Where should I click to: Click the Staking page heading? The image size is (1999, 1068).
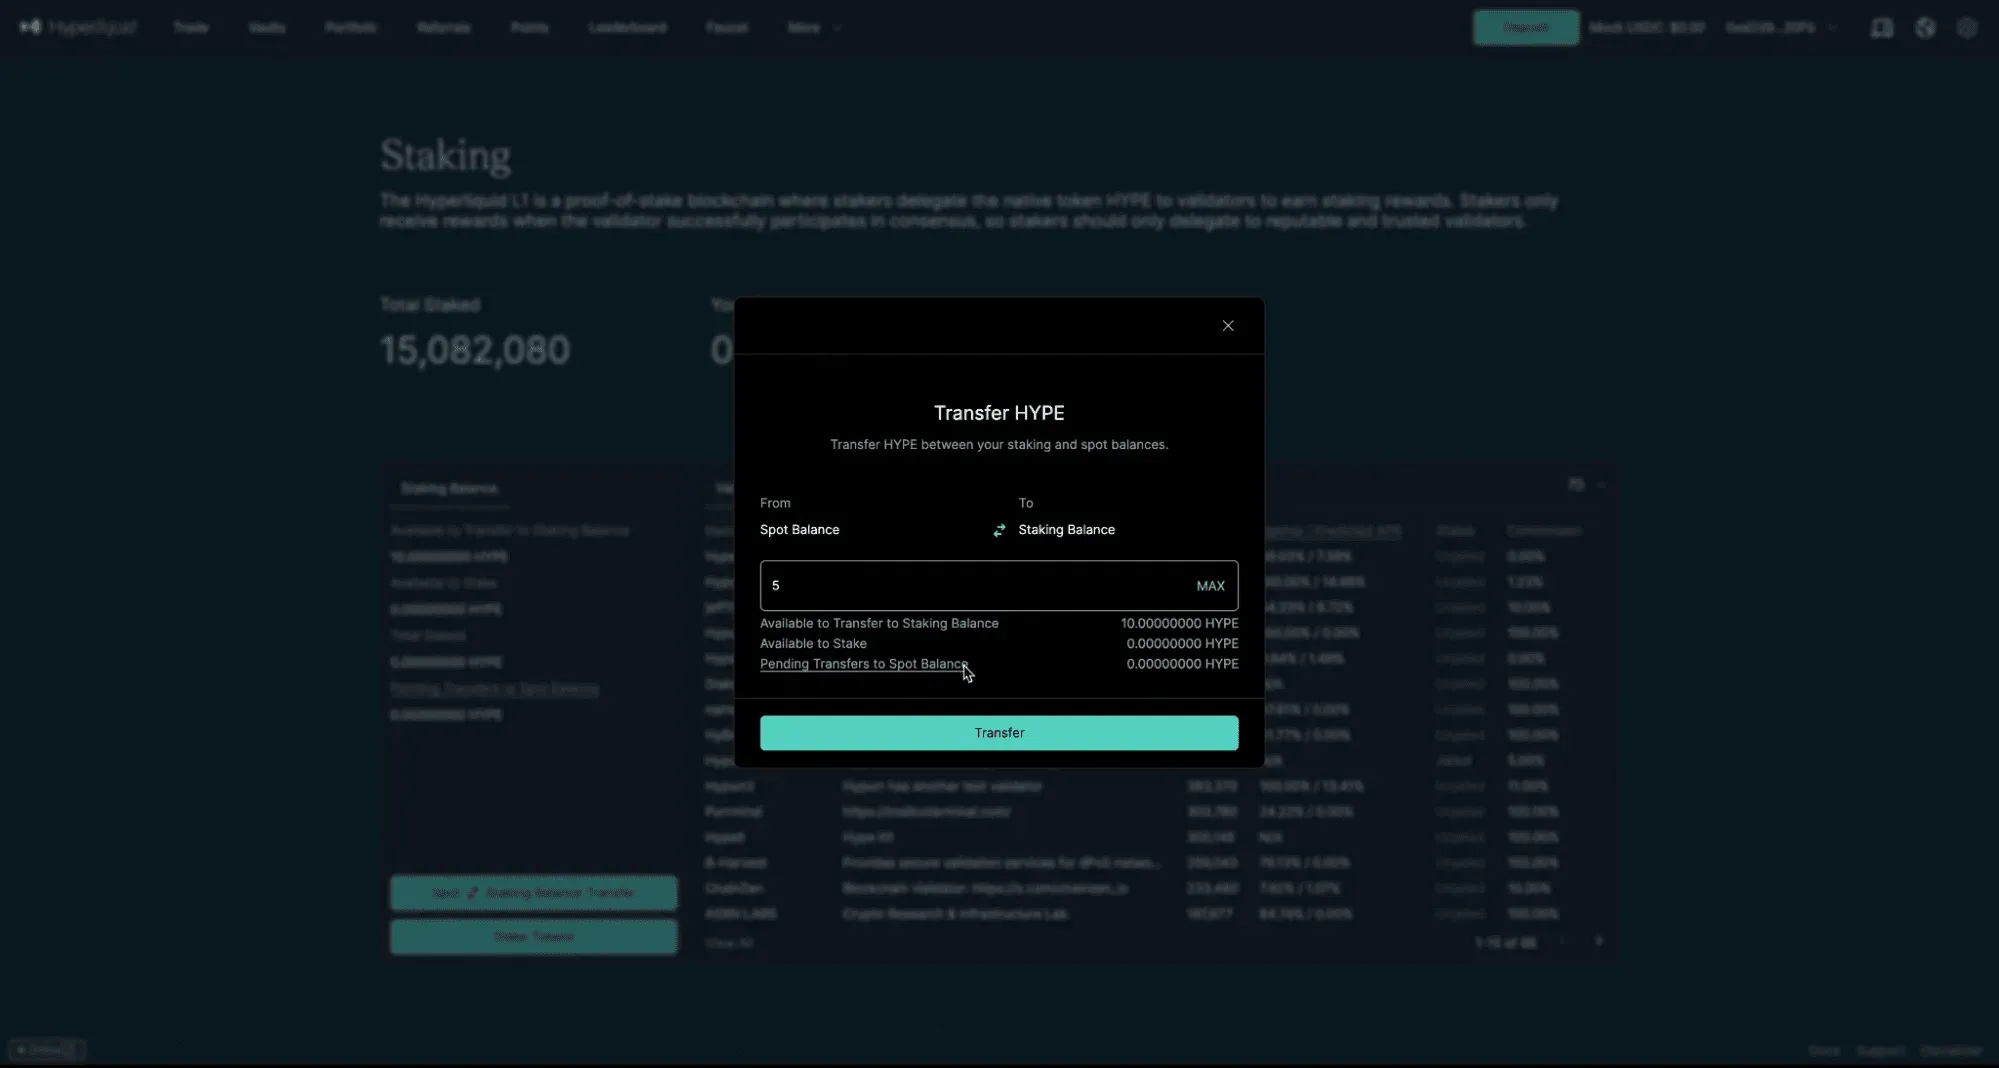tap(445, 156)
